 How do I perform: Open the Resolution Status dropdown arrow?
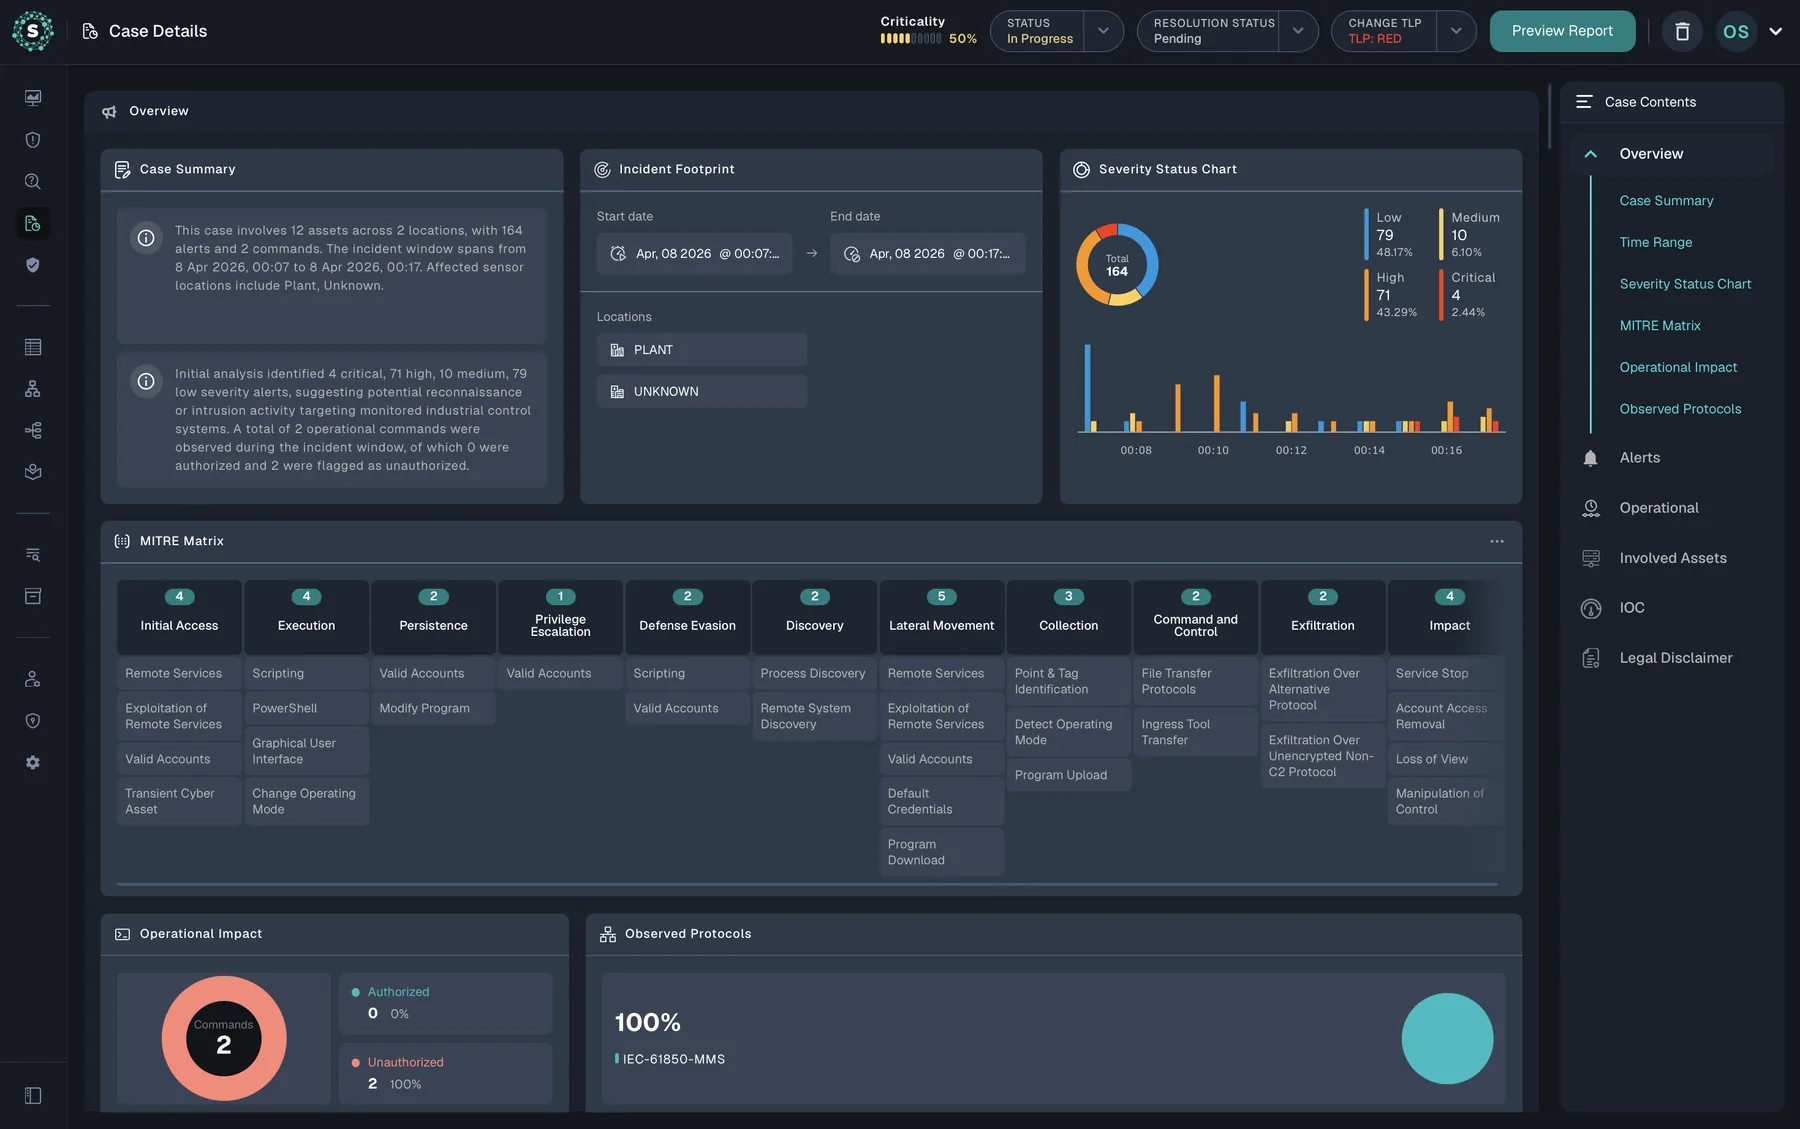click(x=1298, y=31)
